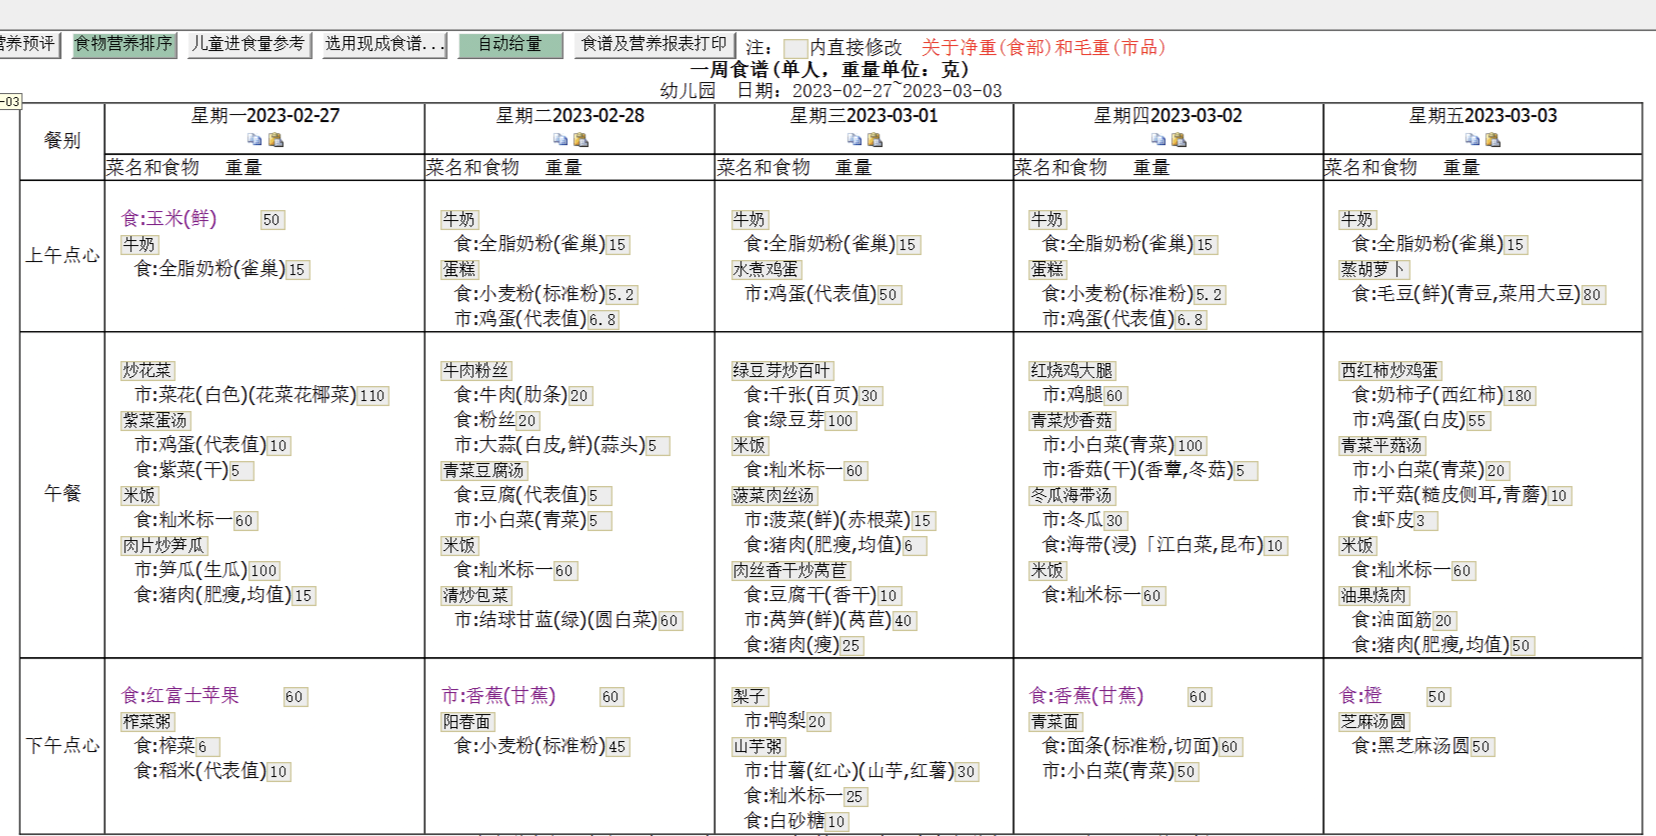Edit the 60 weight field for 鸡腿
The height and width of the screenshot is (836, 1656).
[x=1115, y=396]
